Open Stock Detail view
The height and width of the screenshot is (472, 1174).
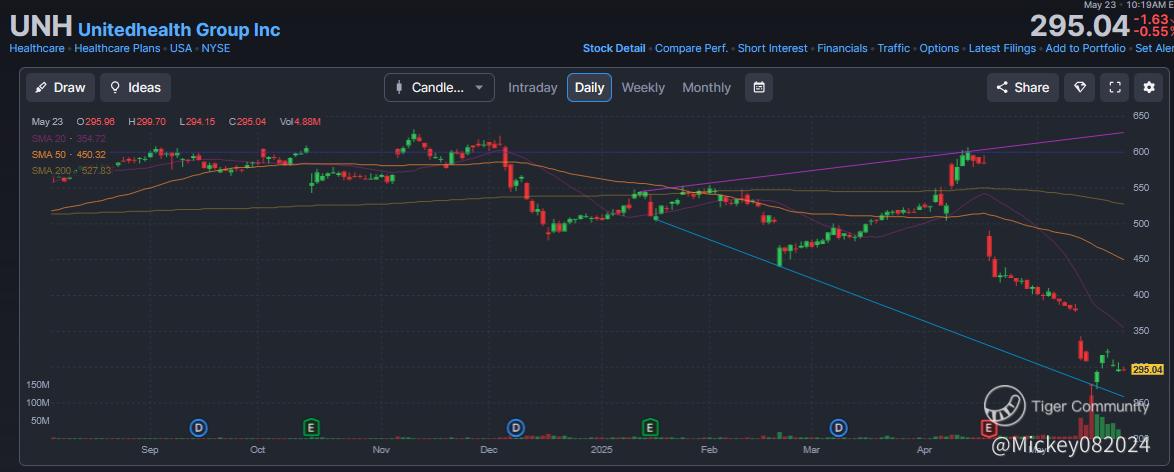(614, 48)
